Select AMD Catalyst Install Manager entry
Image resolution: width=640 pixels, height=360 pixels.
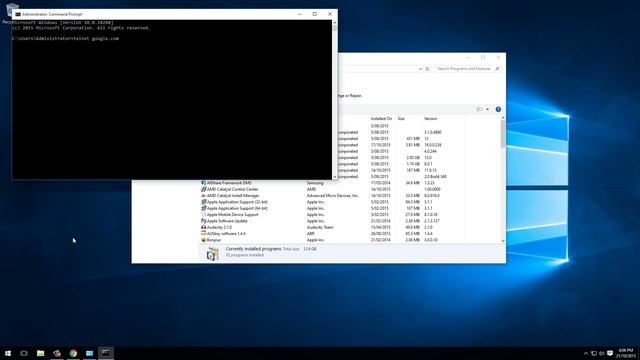coord(332,196)
